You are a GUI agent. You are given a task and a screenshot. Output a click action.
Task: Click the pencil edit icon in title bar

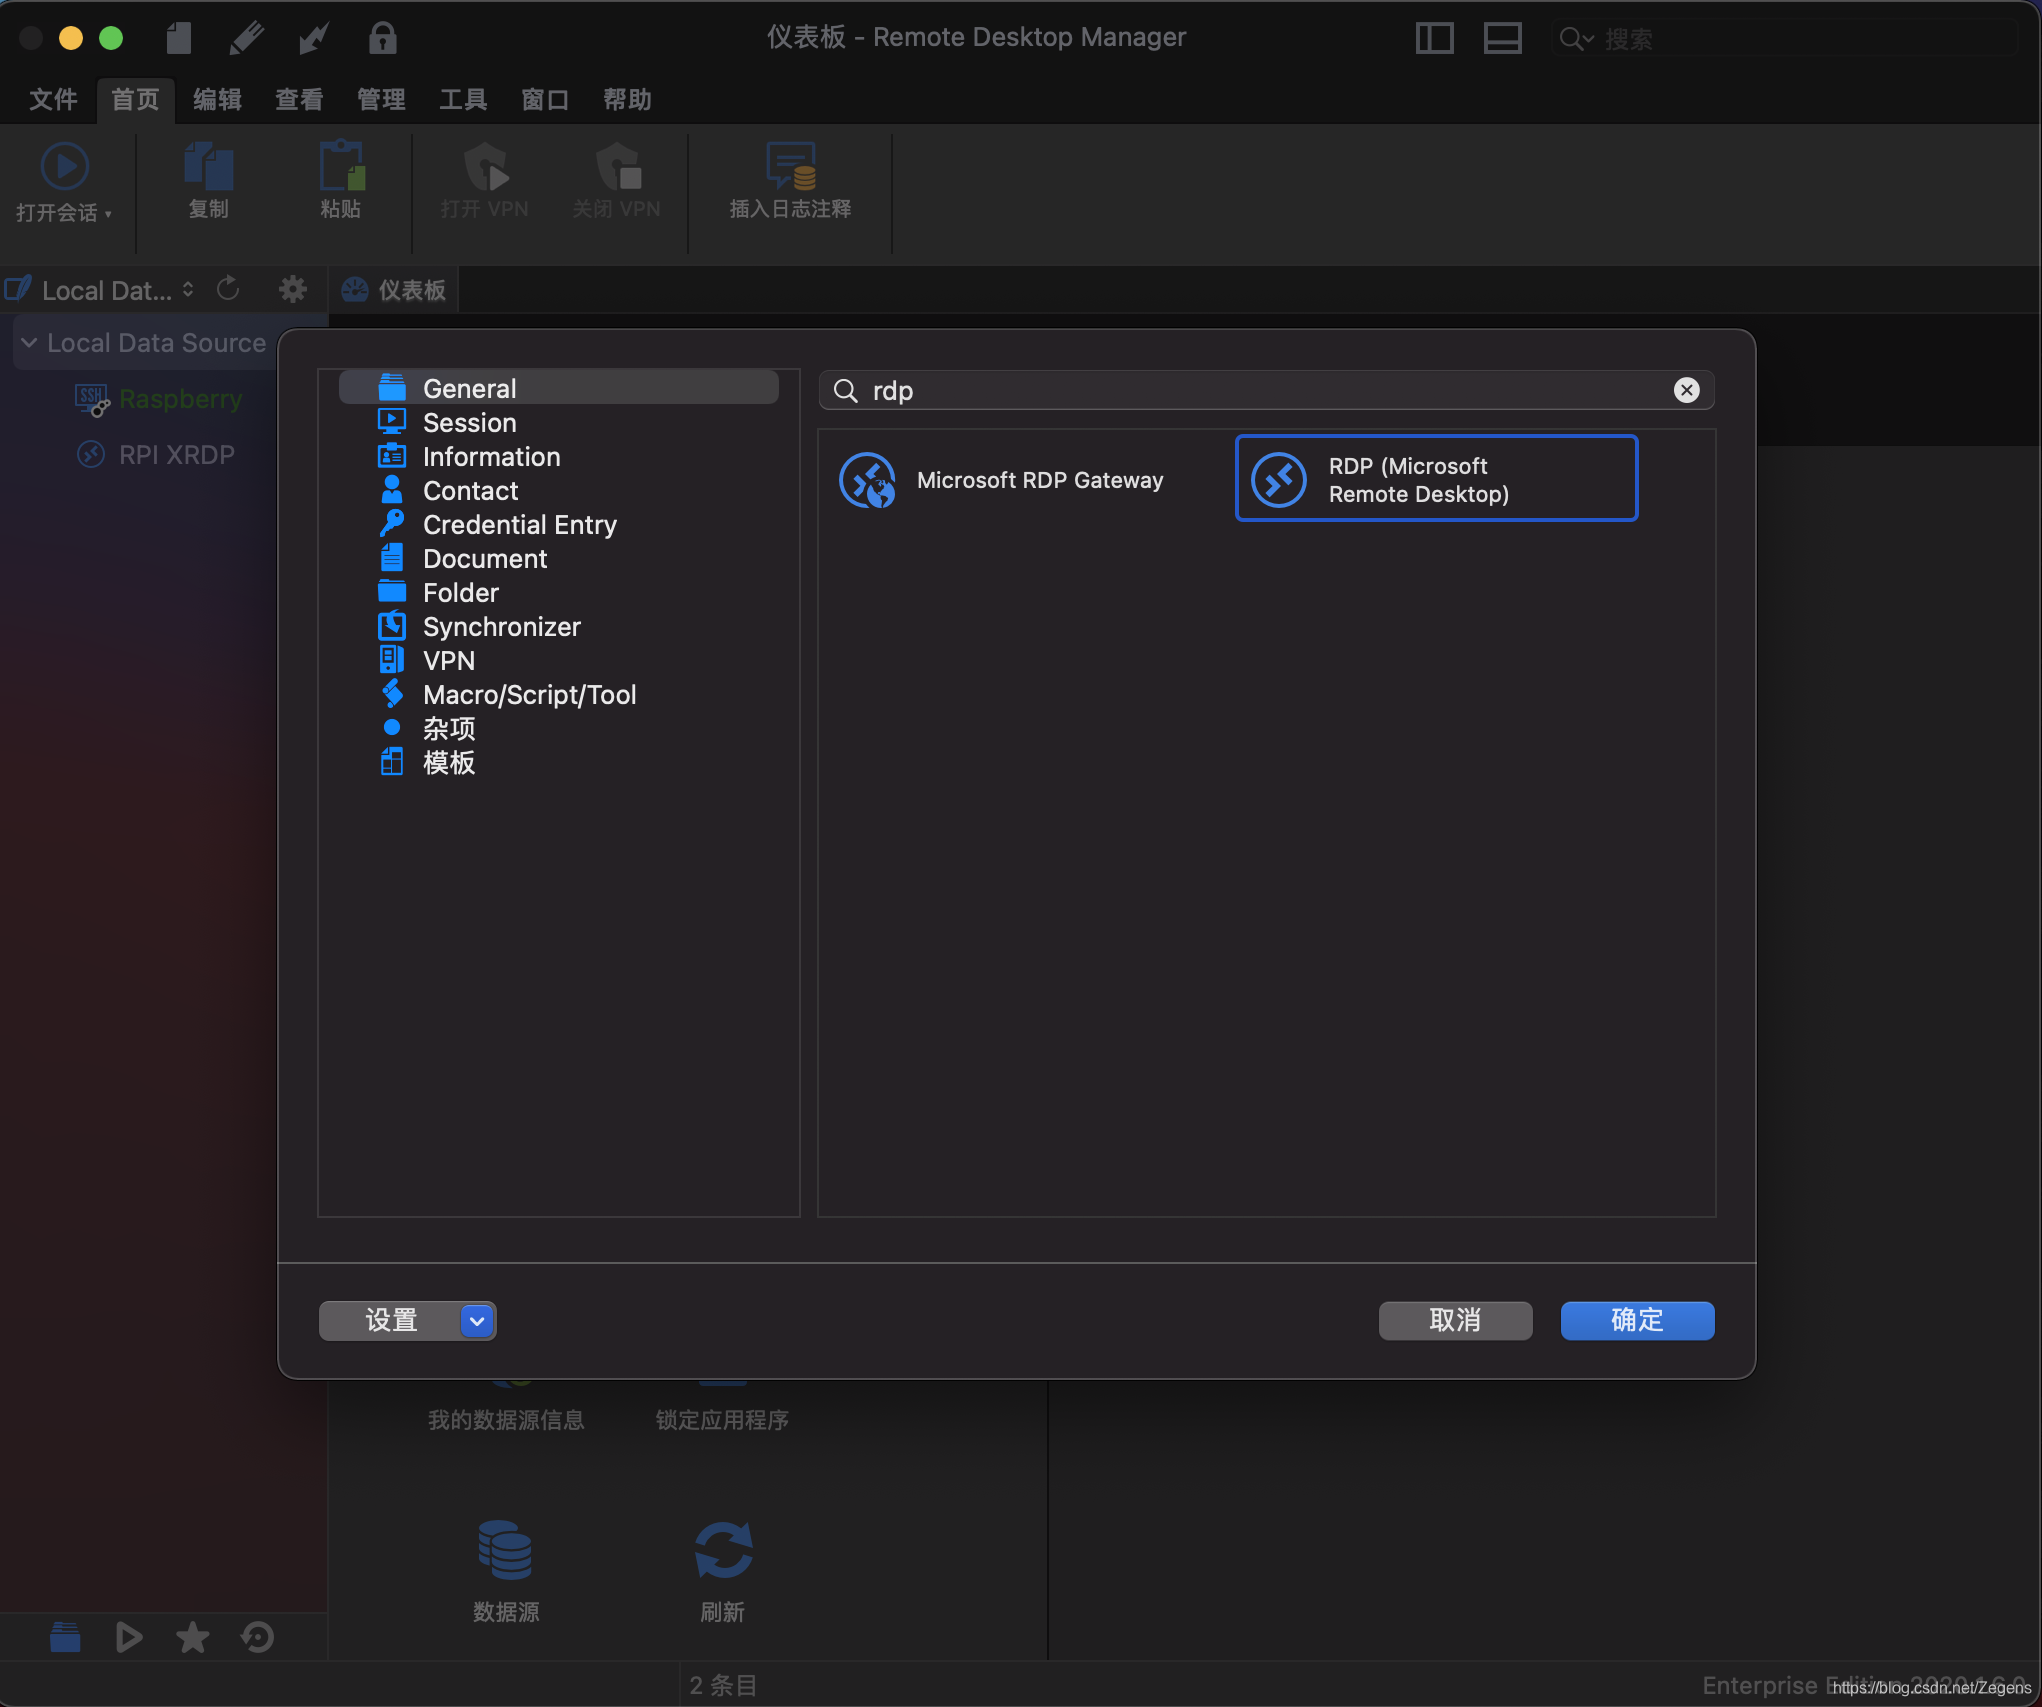coord(246,38)
